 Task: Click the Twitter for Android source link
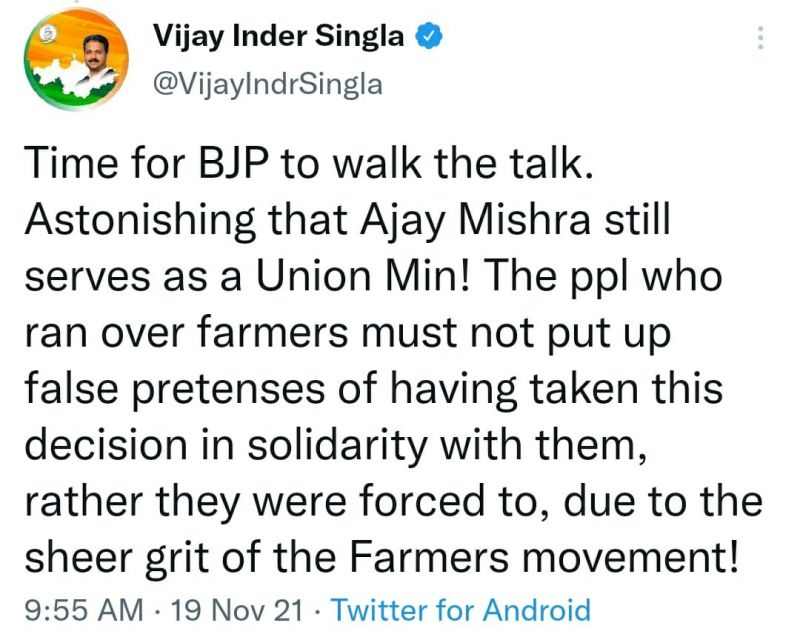pyautogui.click(x=460, y=609)
